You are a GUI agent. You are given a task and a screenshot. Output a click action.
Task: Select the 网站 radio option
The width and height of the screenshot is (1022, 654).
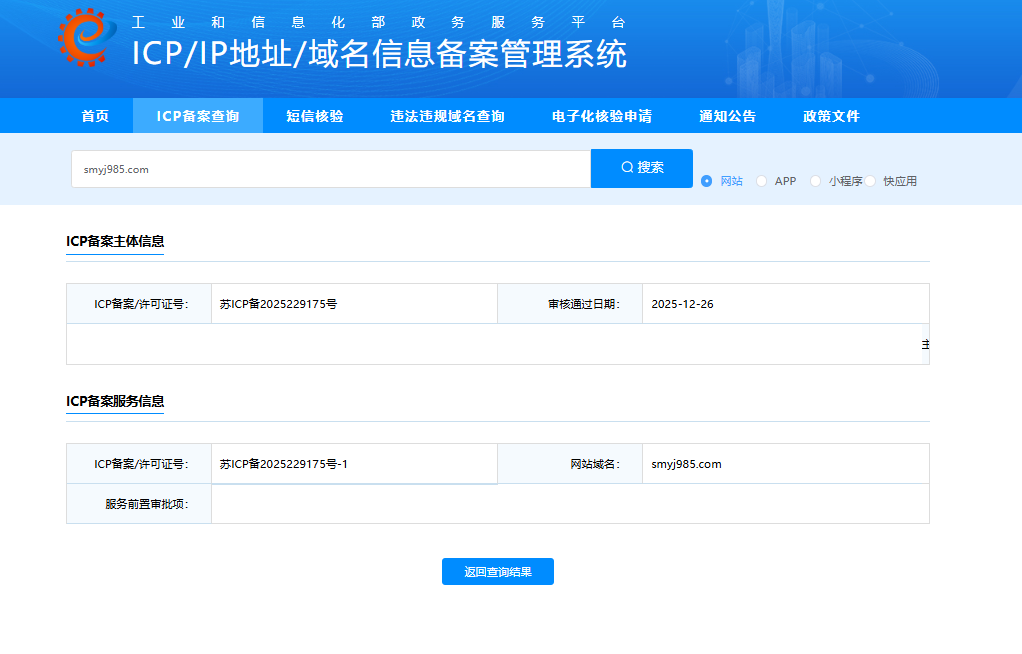coord(707,181)
